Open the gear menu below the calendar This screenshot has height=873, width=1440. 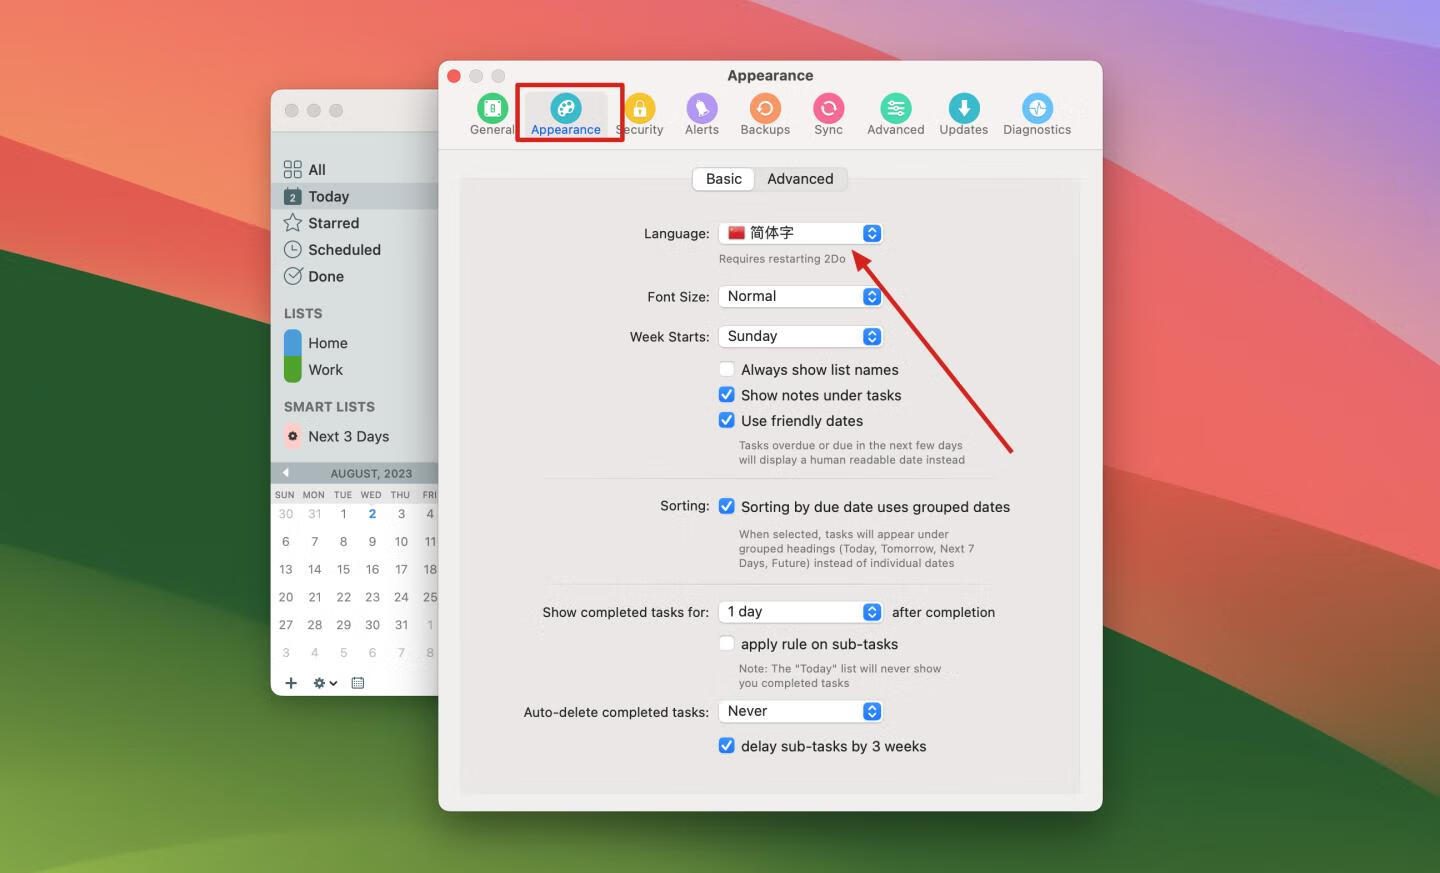pos(325,683)
